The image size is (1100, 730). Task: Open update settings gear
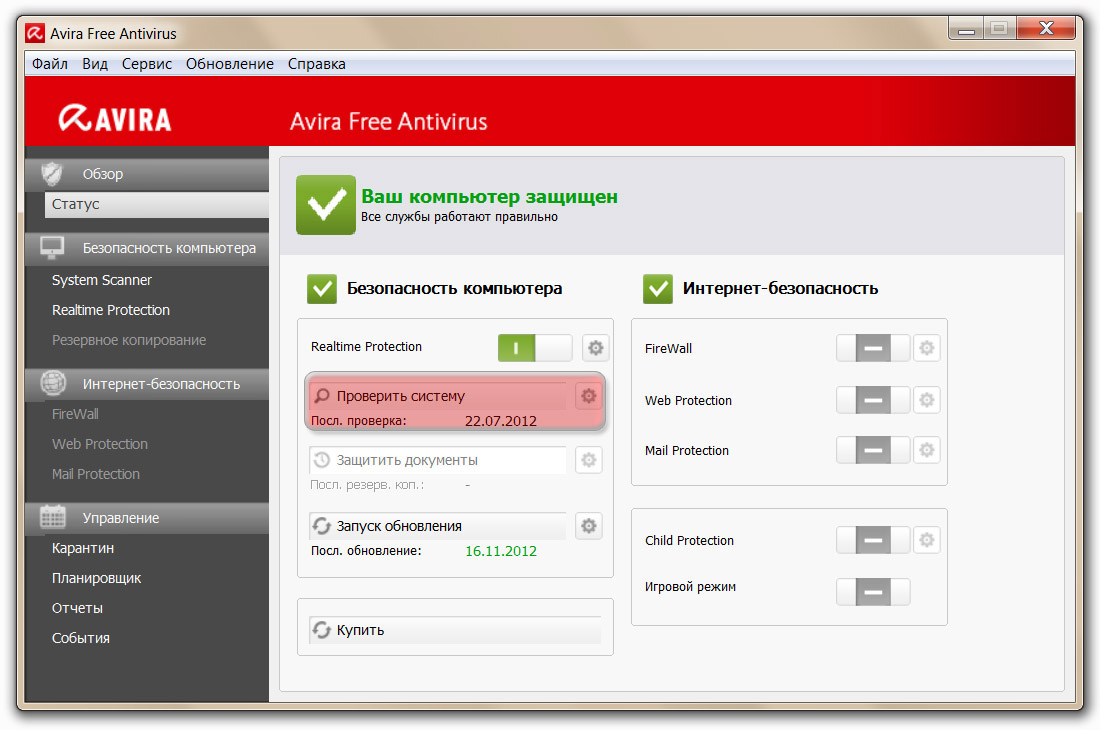589,526
